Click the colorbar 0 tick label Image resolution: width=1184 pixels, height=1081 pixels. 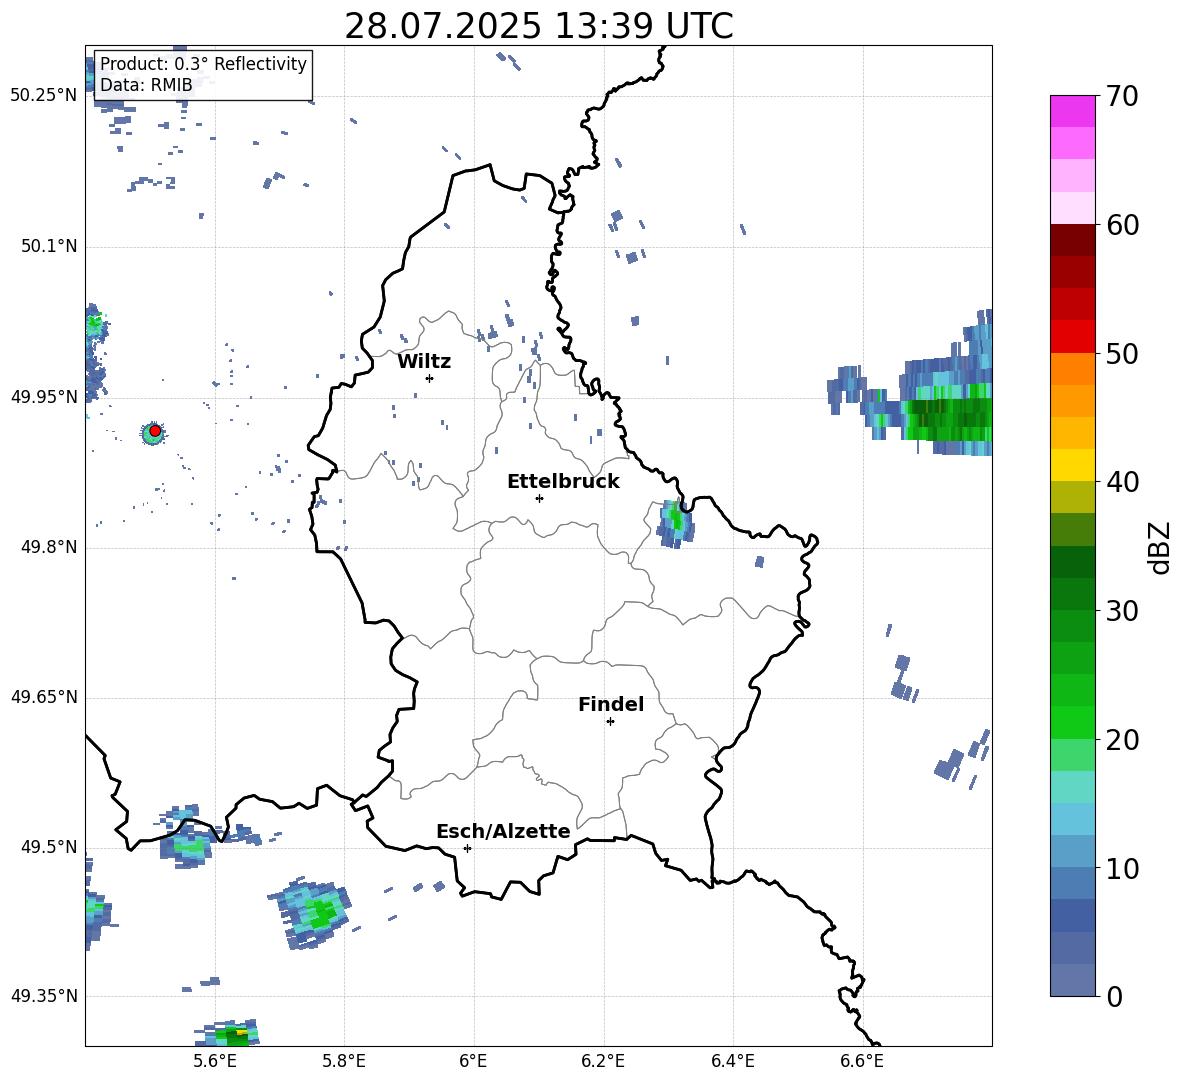1115,996
